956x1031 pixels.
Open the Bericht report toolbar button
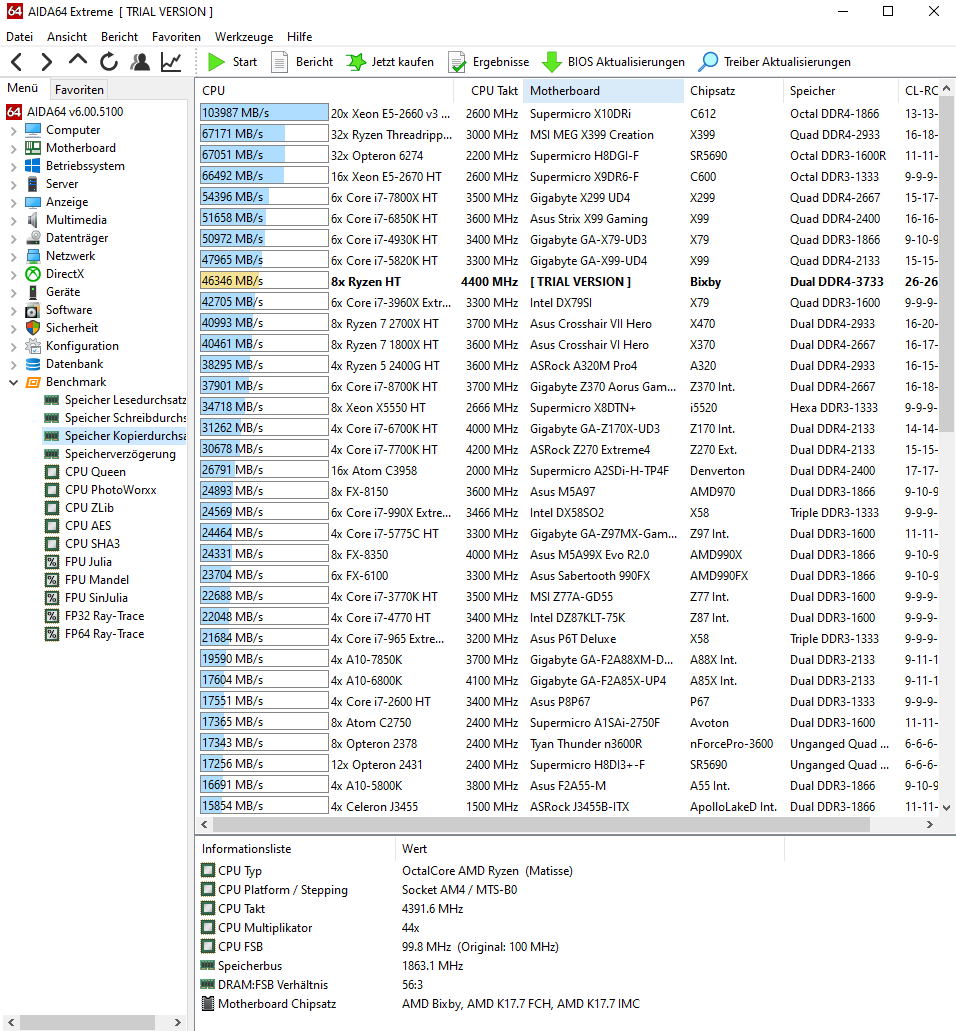click(x=302, y=62)
